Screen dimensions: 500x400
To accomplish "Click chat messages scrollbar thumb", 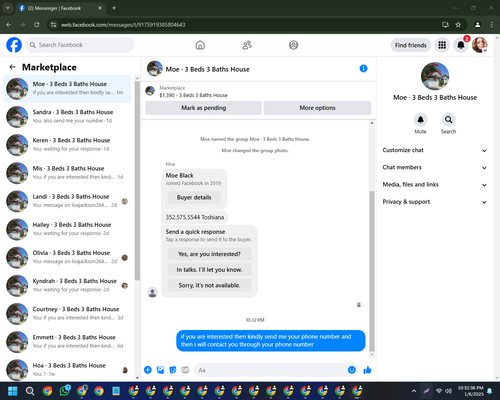I will pos(372,271).
